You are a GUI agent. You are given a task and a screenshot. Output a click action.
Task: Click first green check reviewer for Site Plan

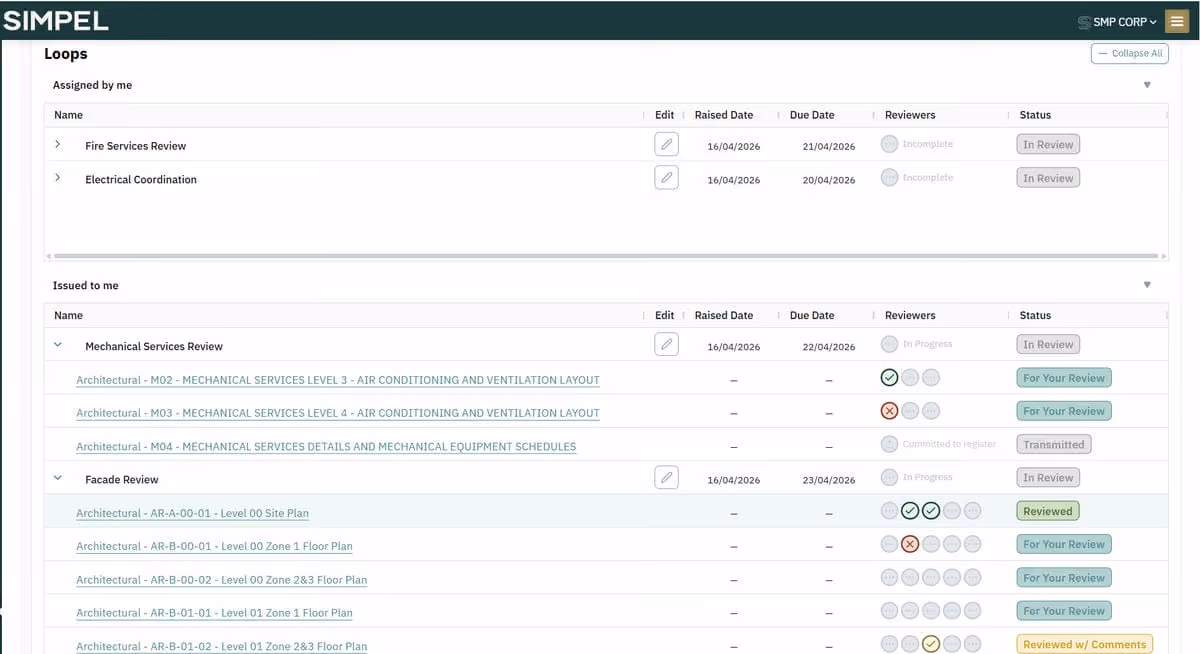910,511
